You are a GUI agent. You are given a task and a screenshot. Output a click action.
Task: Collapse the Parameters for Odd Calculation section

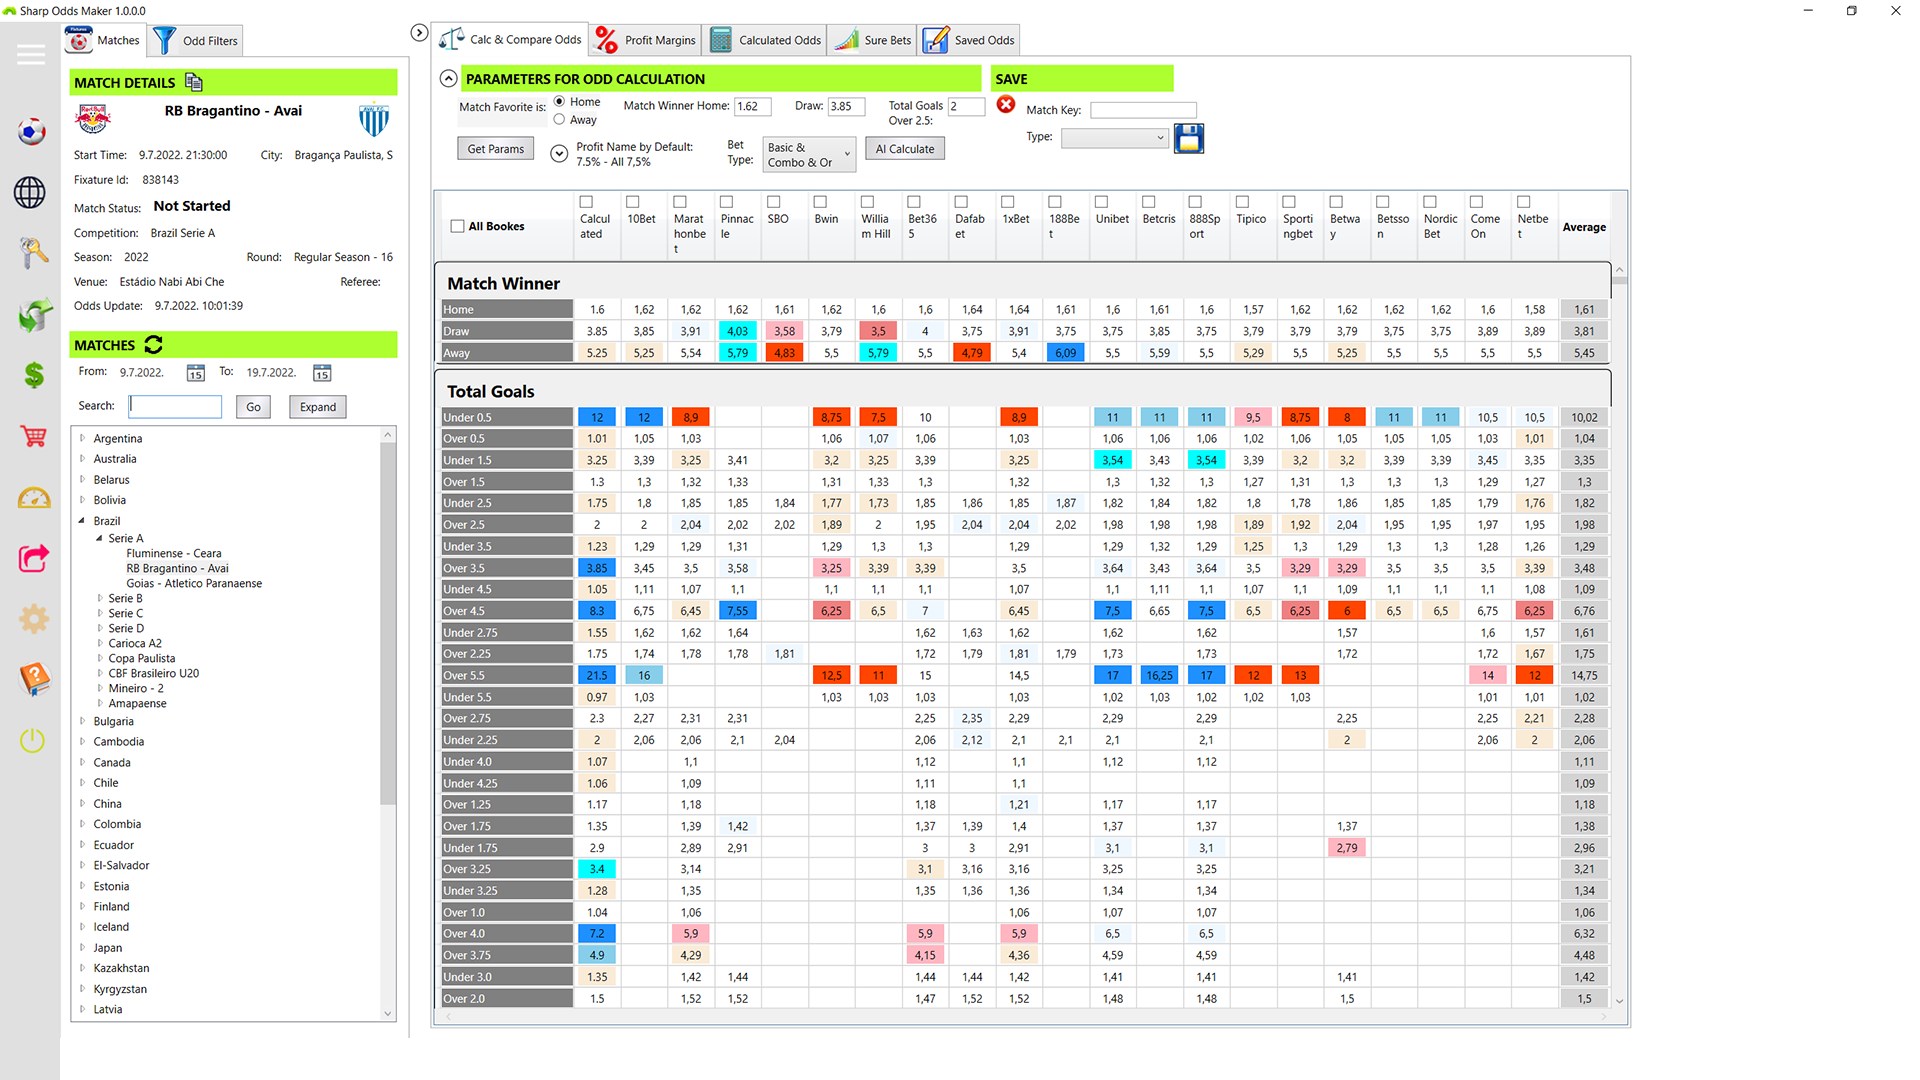coord(448,79)
